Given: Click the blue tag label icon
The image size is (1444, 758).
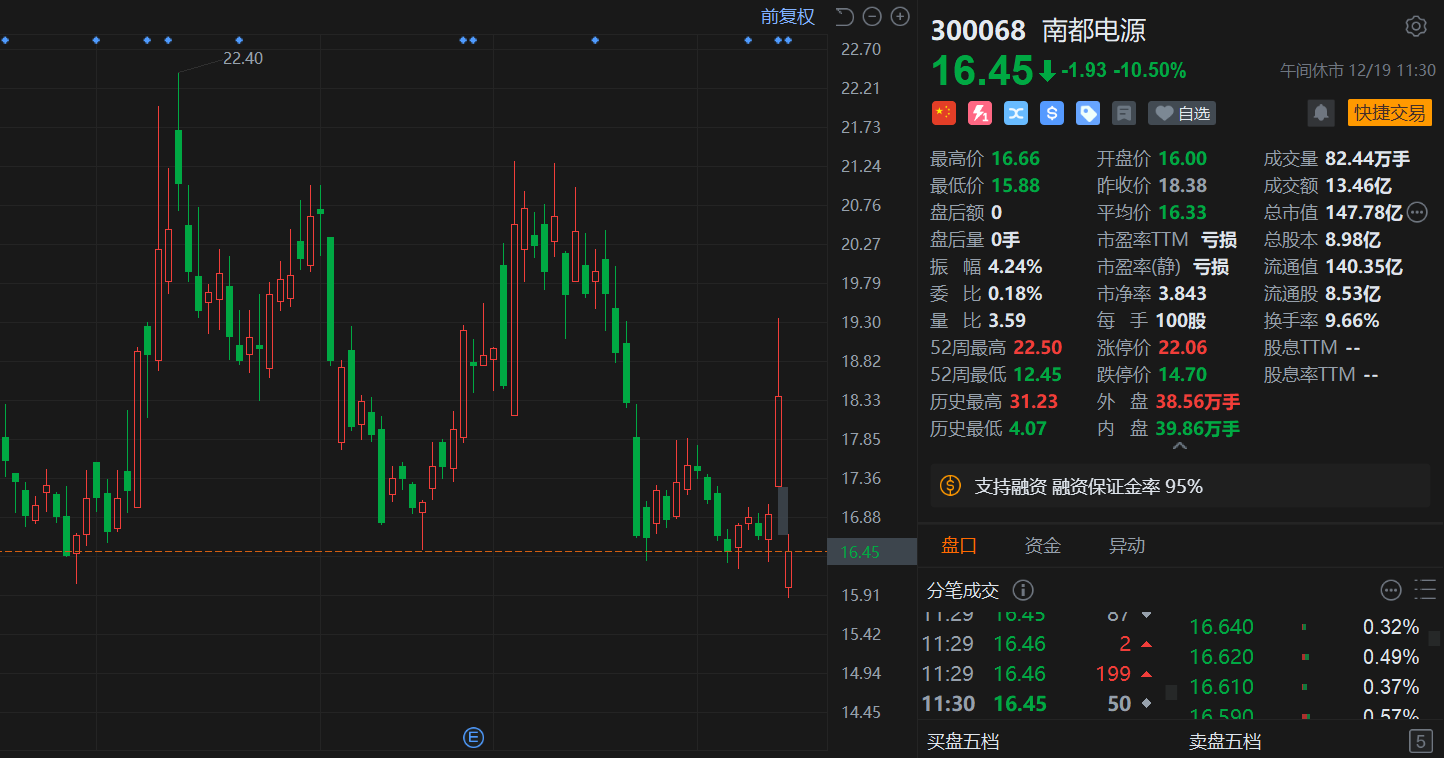Looking at the screenshot, I should click(1087, 113).
